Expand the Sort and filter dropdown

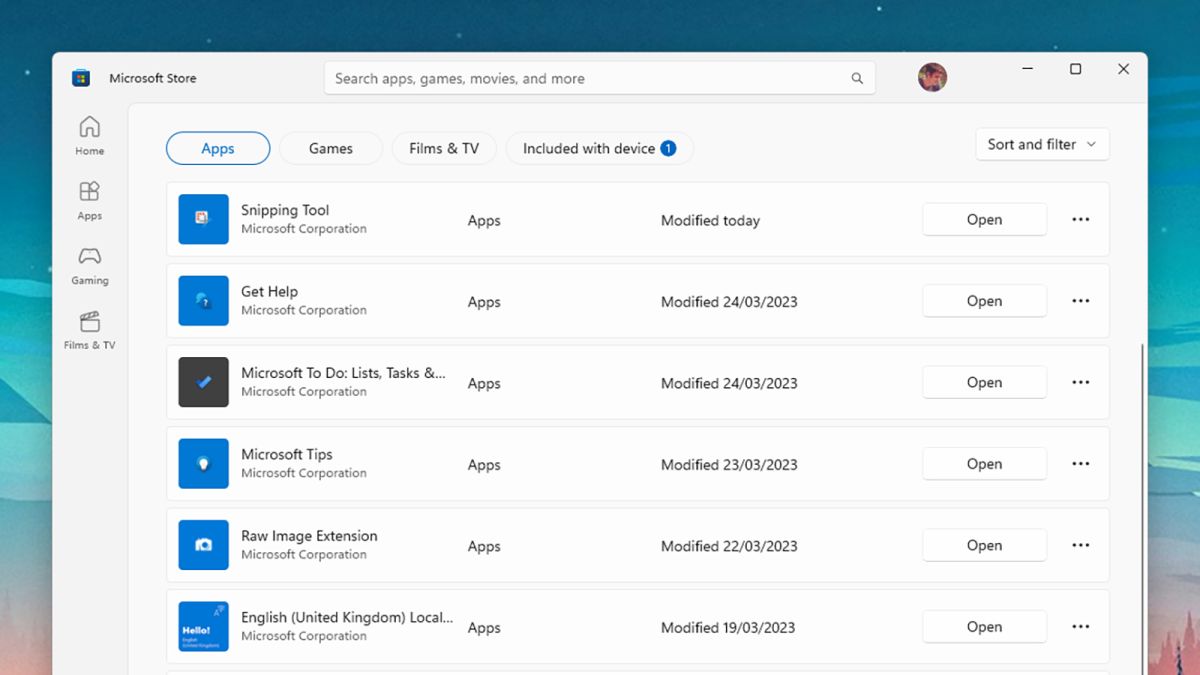[1042, 144]
